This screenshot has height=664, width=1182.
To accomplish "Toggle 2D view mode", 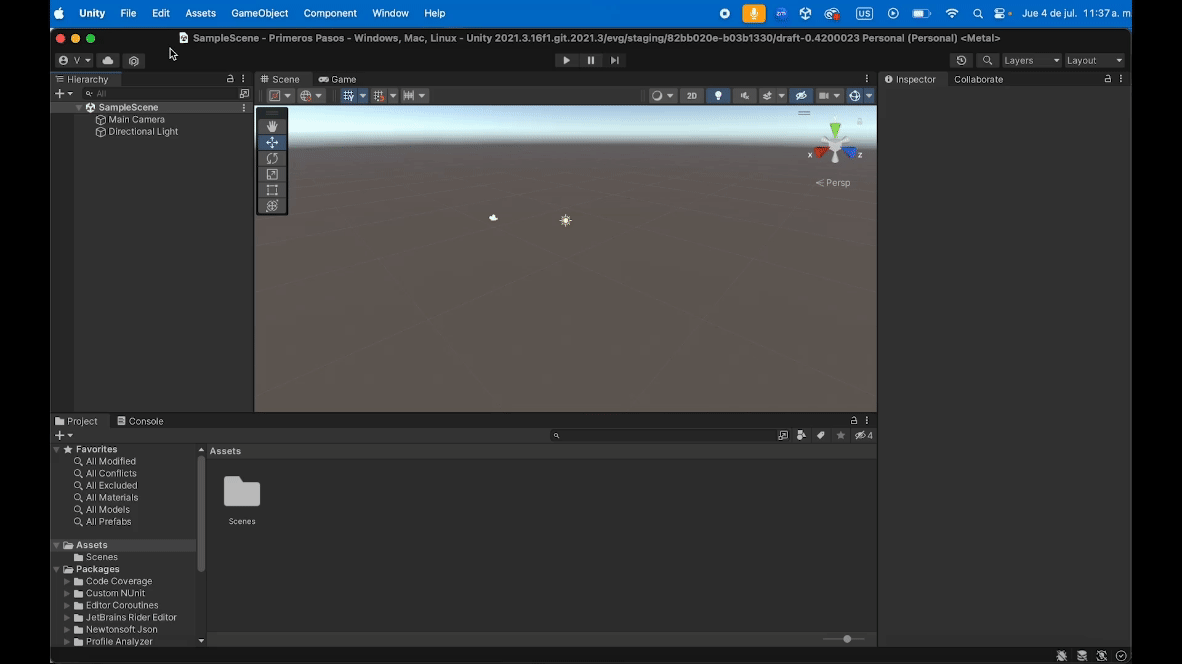I will click(691, 96).
